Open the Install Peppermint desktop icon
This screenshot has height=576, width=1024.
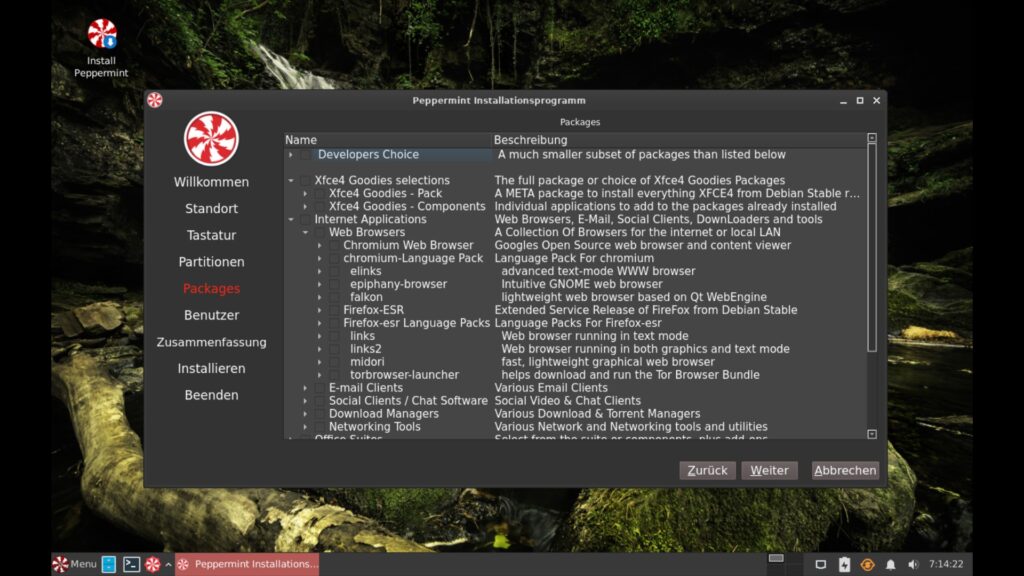pyautogui.click(x=101, y=48)
